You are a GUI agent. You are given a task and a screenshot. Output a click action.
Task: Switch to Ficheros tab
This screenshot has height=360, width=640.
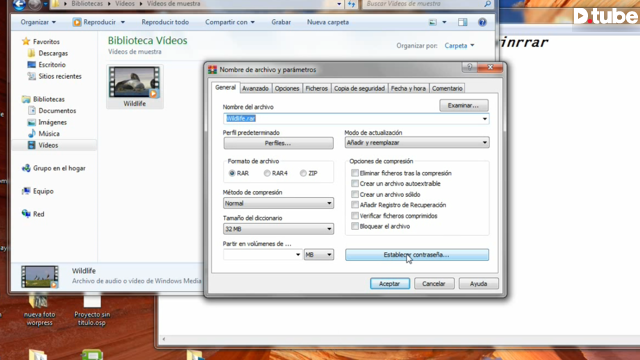(316, 88)
